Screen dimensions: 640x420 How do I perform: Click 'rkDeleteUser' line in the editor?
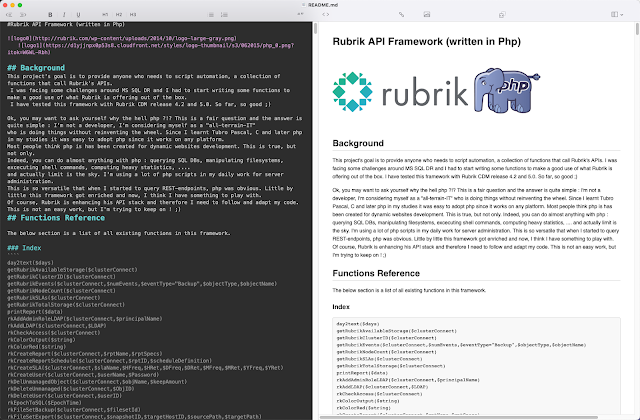pyautogui.click(x=64, y=396)
